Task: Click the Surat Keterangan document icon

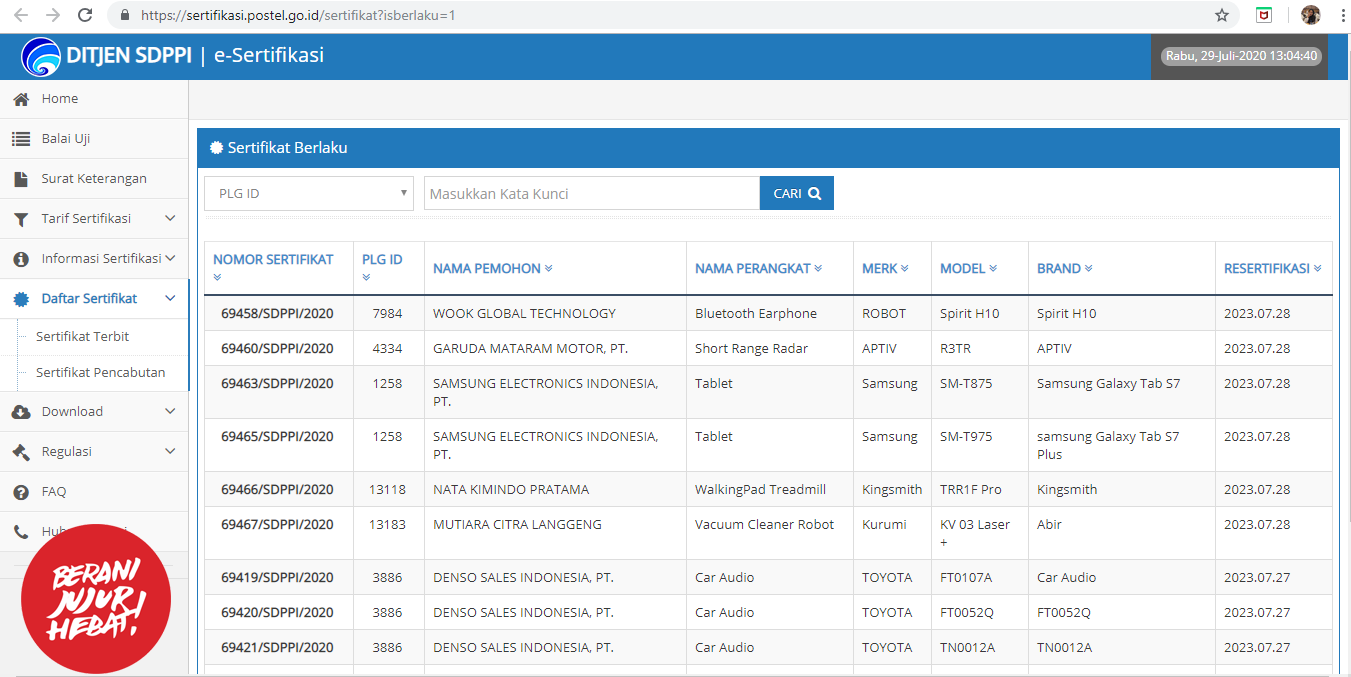Action: 21,179
